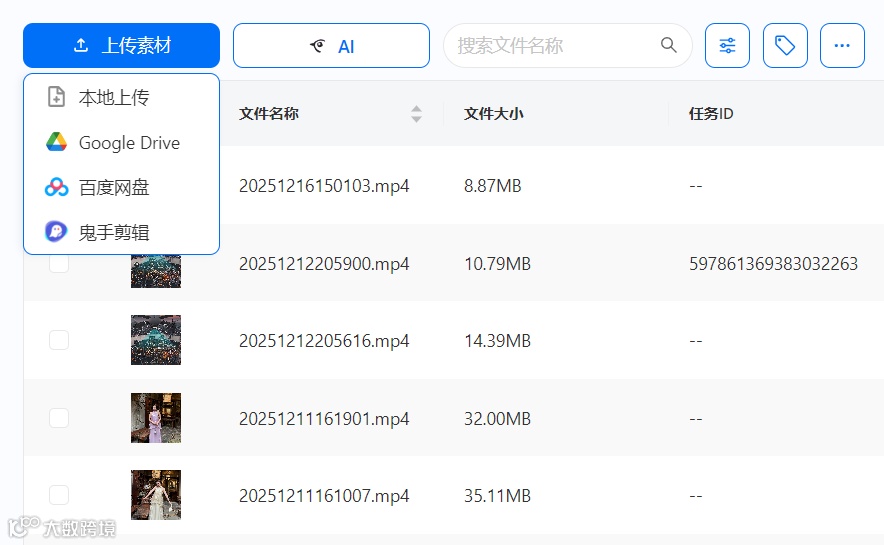Select file name 20251211161007.mp4
Screen dimensions: 884x545
[324, 496]
